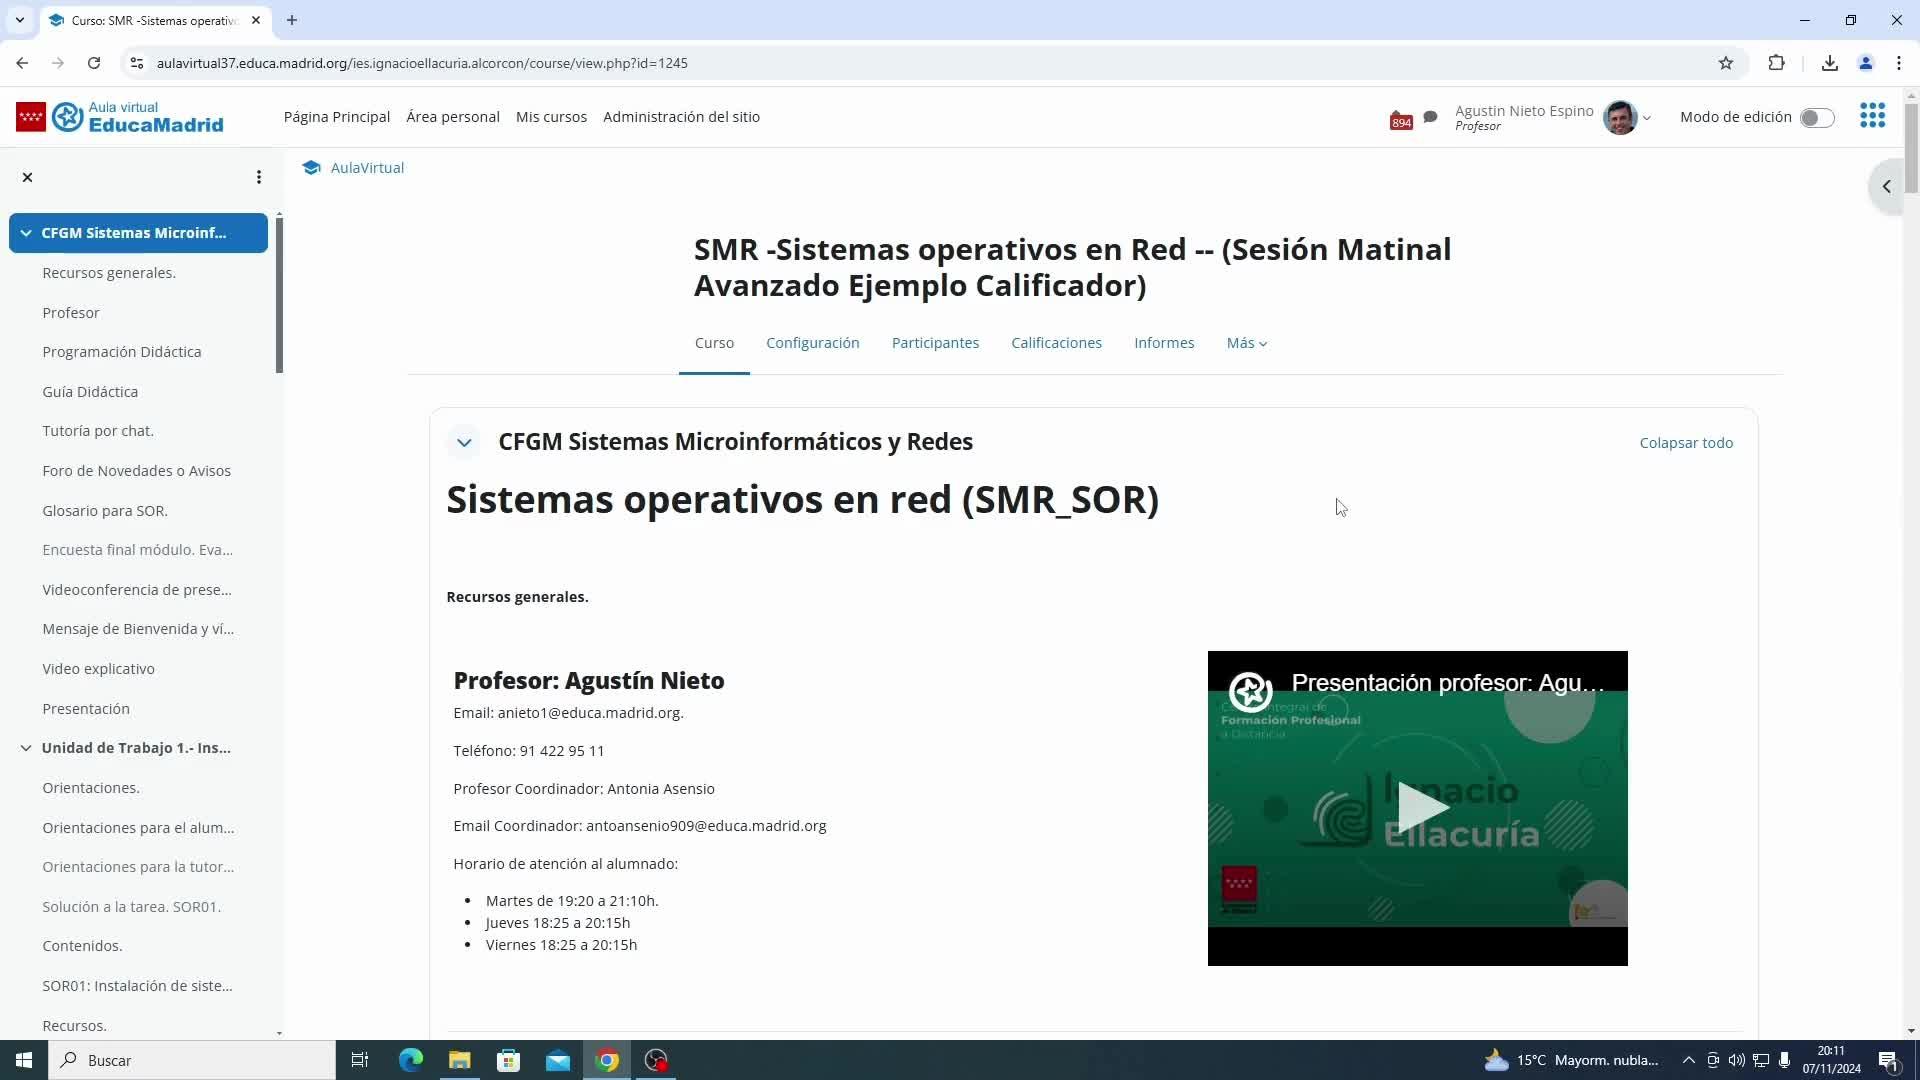Click the Colapsar todo link

1686,443
